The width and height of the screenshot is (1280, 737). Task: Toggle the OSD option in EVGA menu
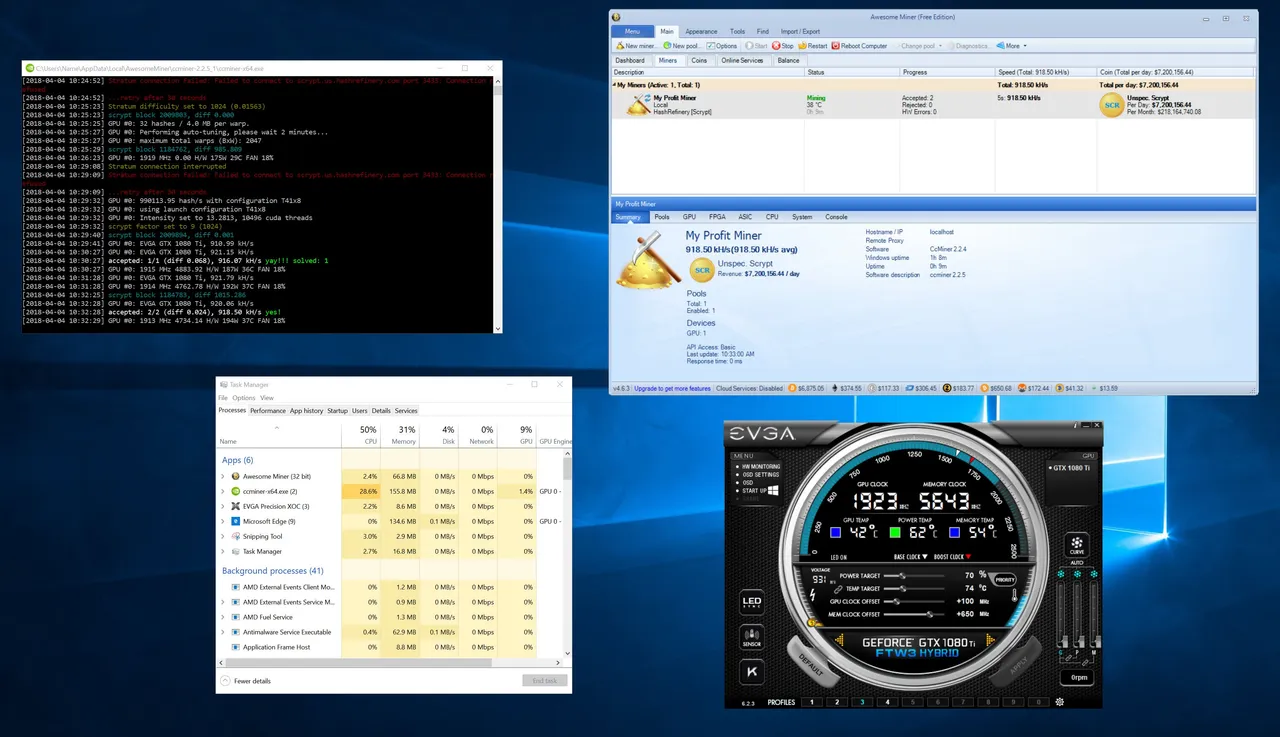pyautogui.click(x=745, y=483)
